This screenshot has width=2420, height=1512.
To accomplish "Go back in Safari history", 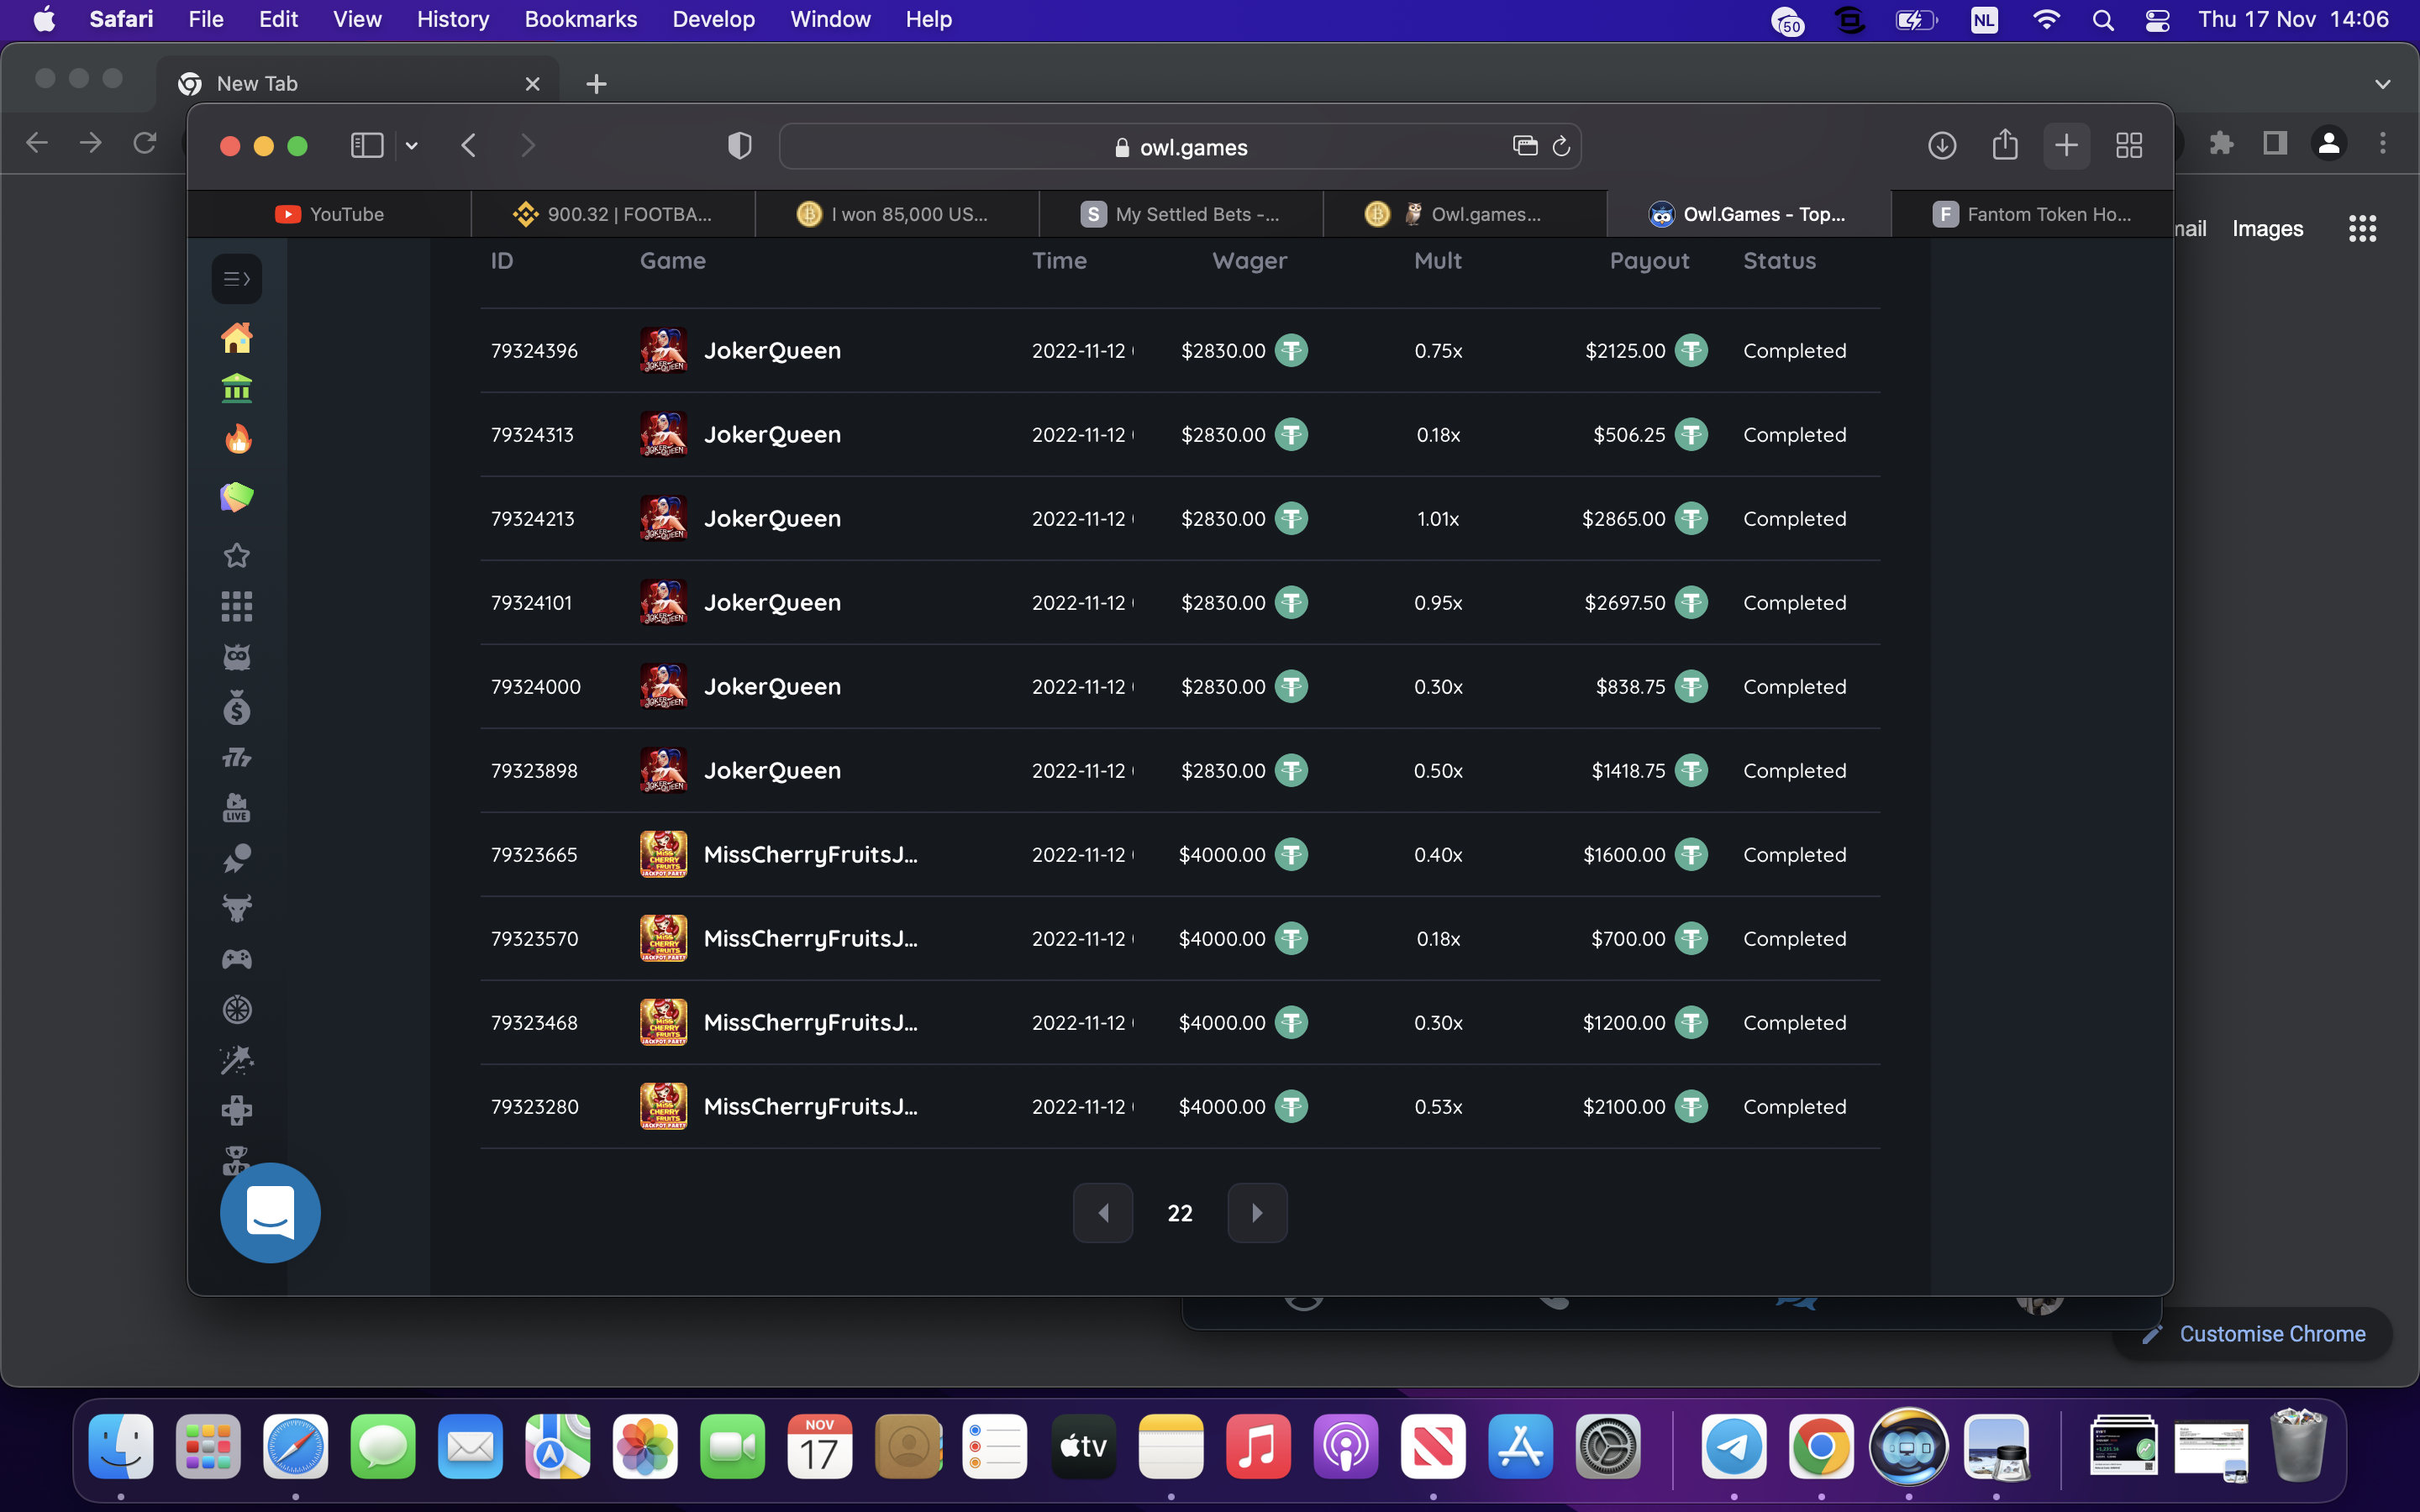I will coord(469,146).
